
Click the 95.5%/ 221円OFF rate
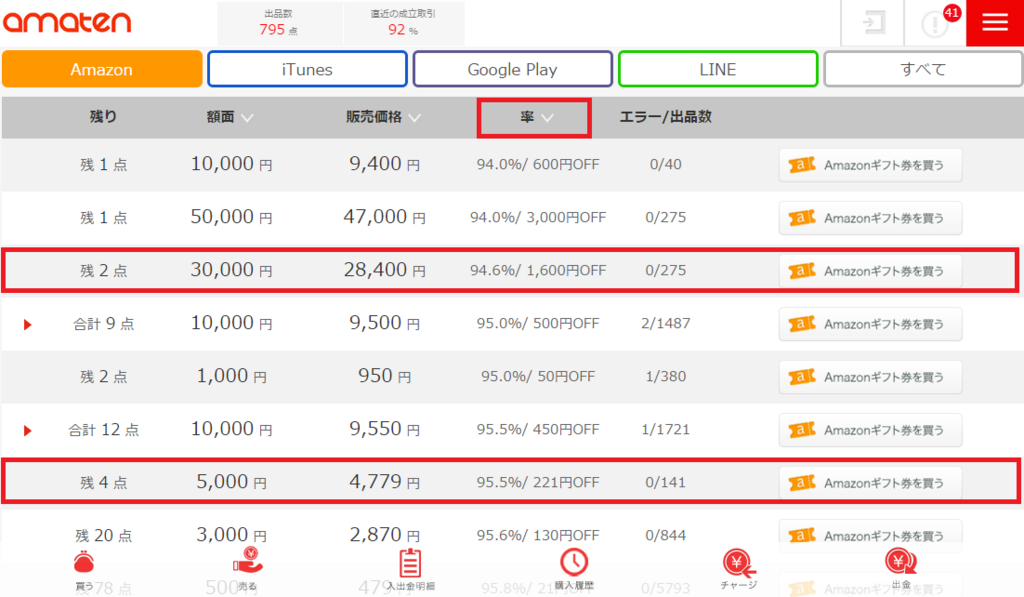pos(538,482)
